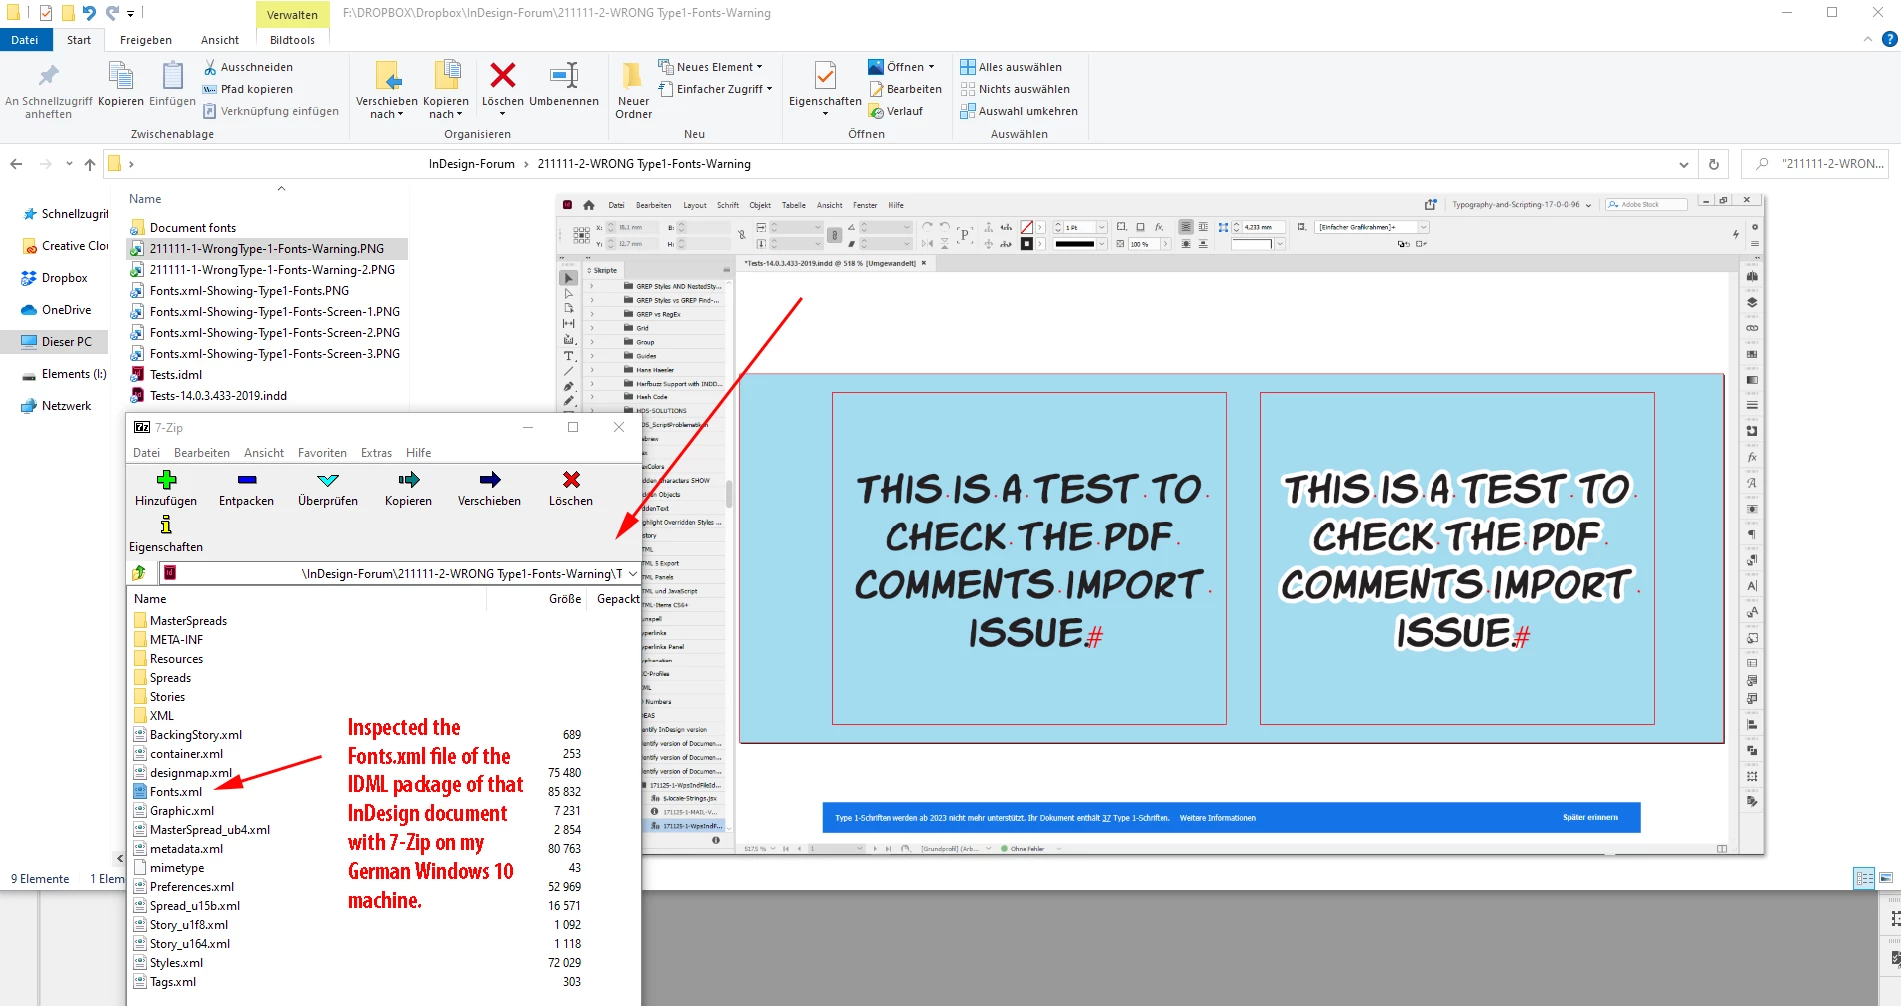Screen dimensions: 1901x1006
Task: Click Hinzufügen green plus in 7-Zip
Action: click(x=166, y=480)
